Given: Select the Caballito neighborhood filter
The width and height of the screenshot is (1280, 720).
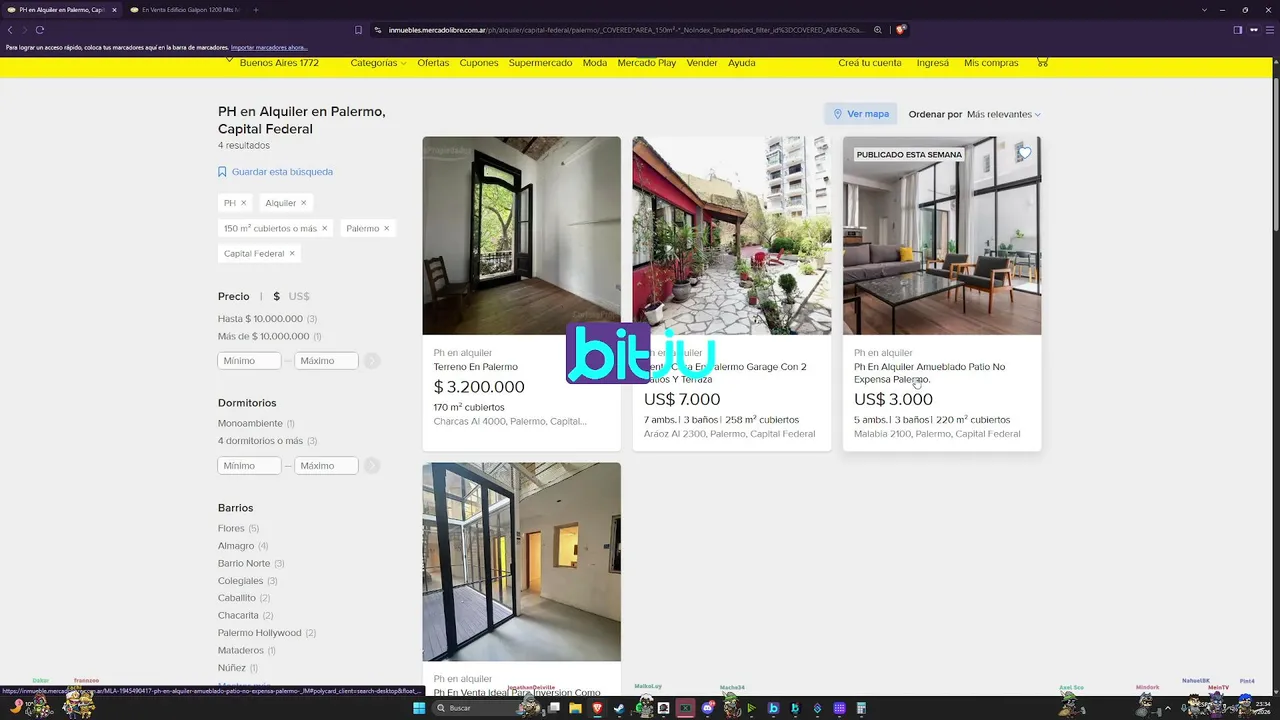Looking at the screenshot, I should (244, 598).
